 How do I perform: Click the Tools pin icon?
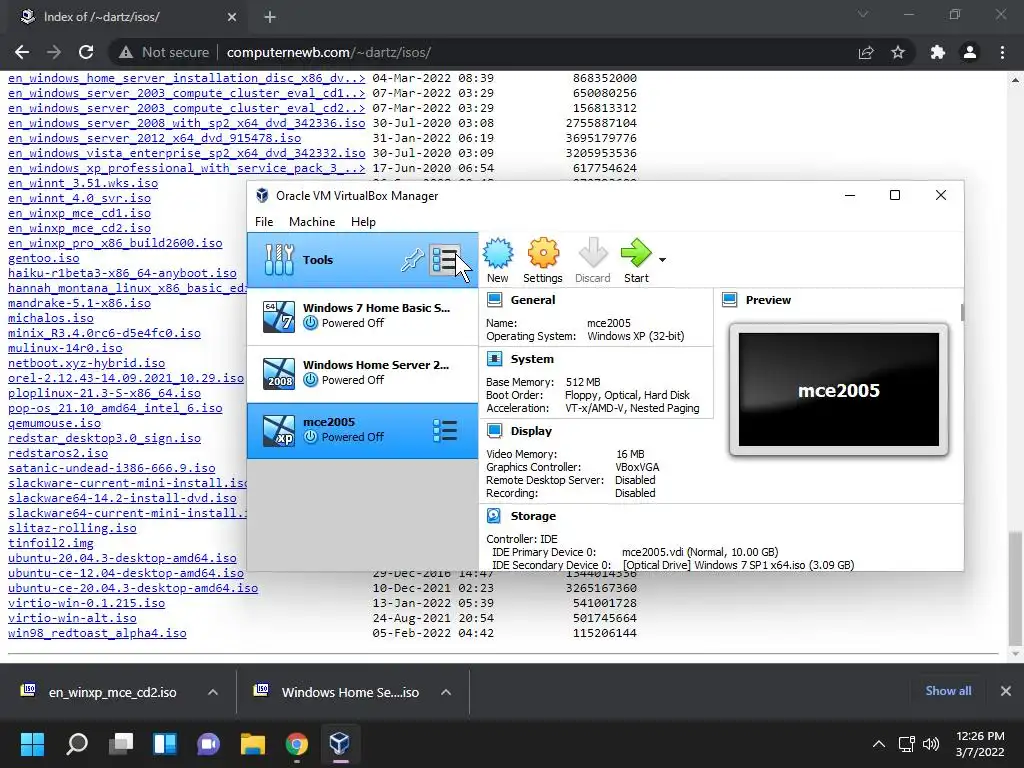pos(412,261)
